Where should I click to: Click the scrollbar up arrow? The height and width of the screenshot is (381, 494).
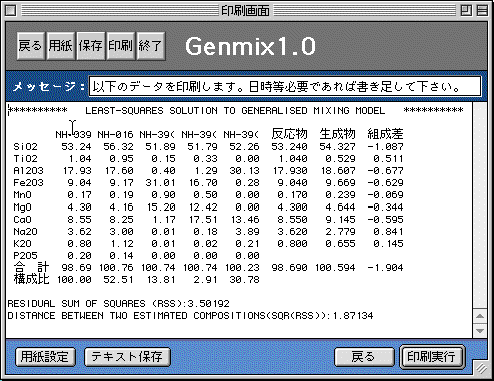click(x=480, y=316)
